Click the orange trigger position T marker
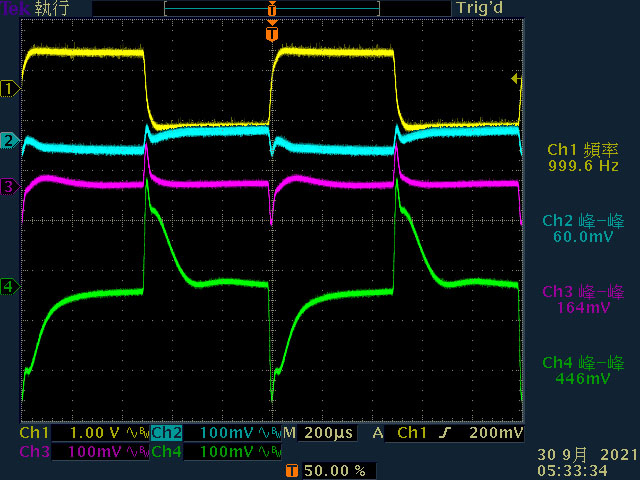The height and width of the screenshot is (480, 640). [x=272, y=33]
